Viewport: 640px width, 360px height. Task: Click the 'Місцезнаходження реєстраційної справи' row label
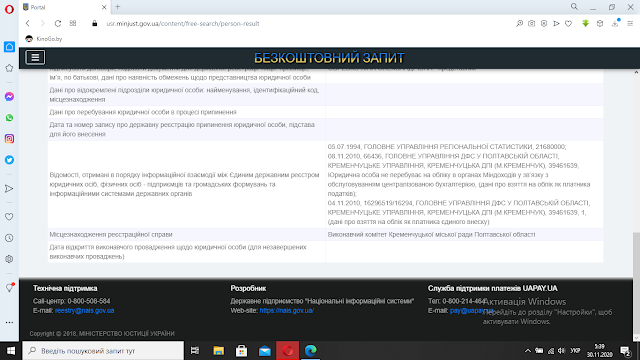111,234
